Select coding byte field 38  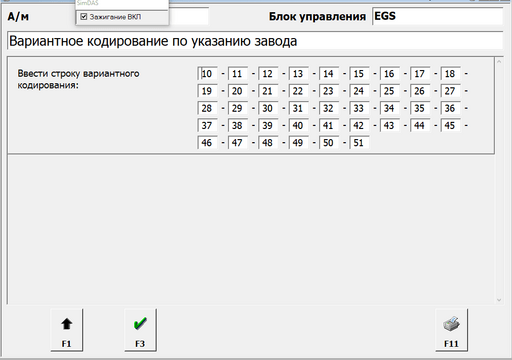coord(238,126)
